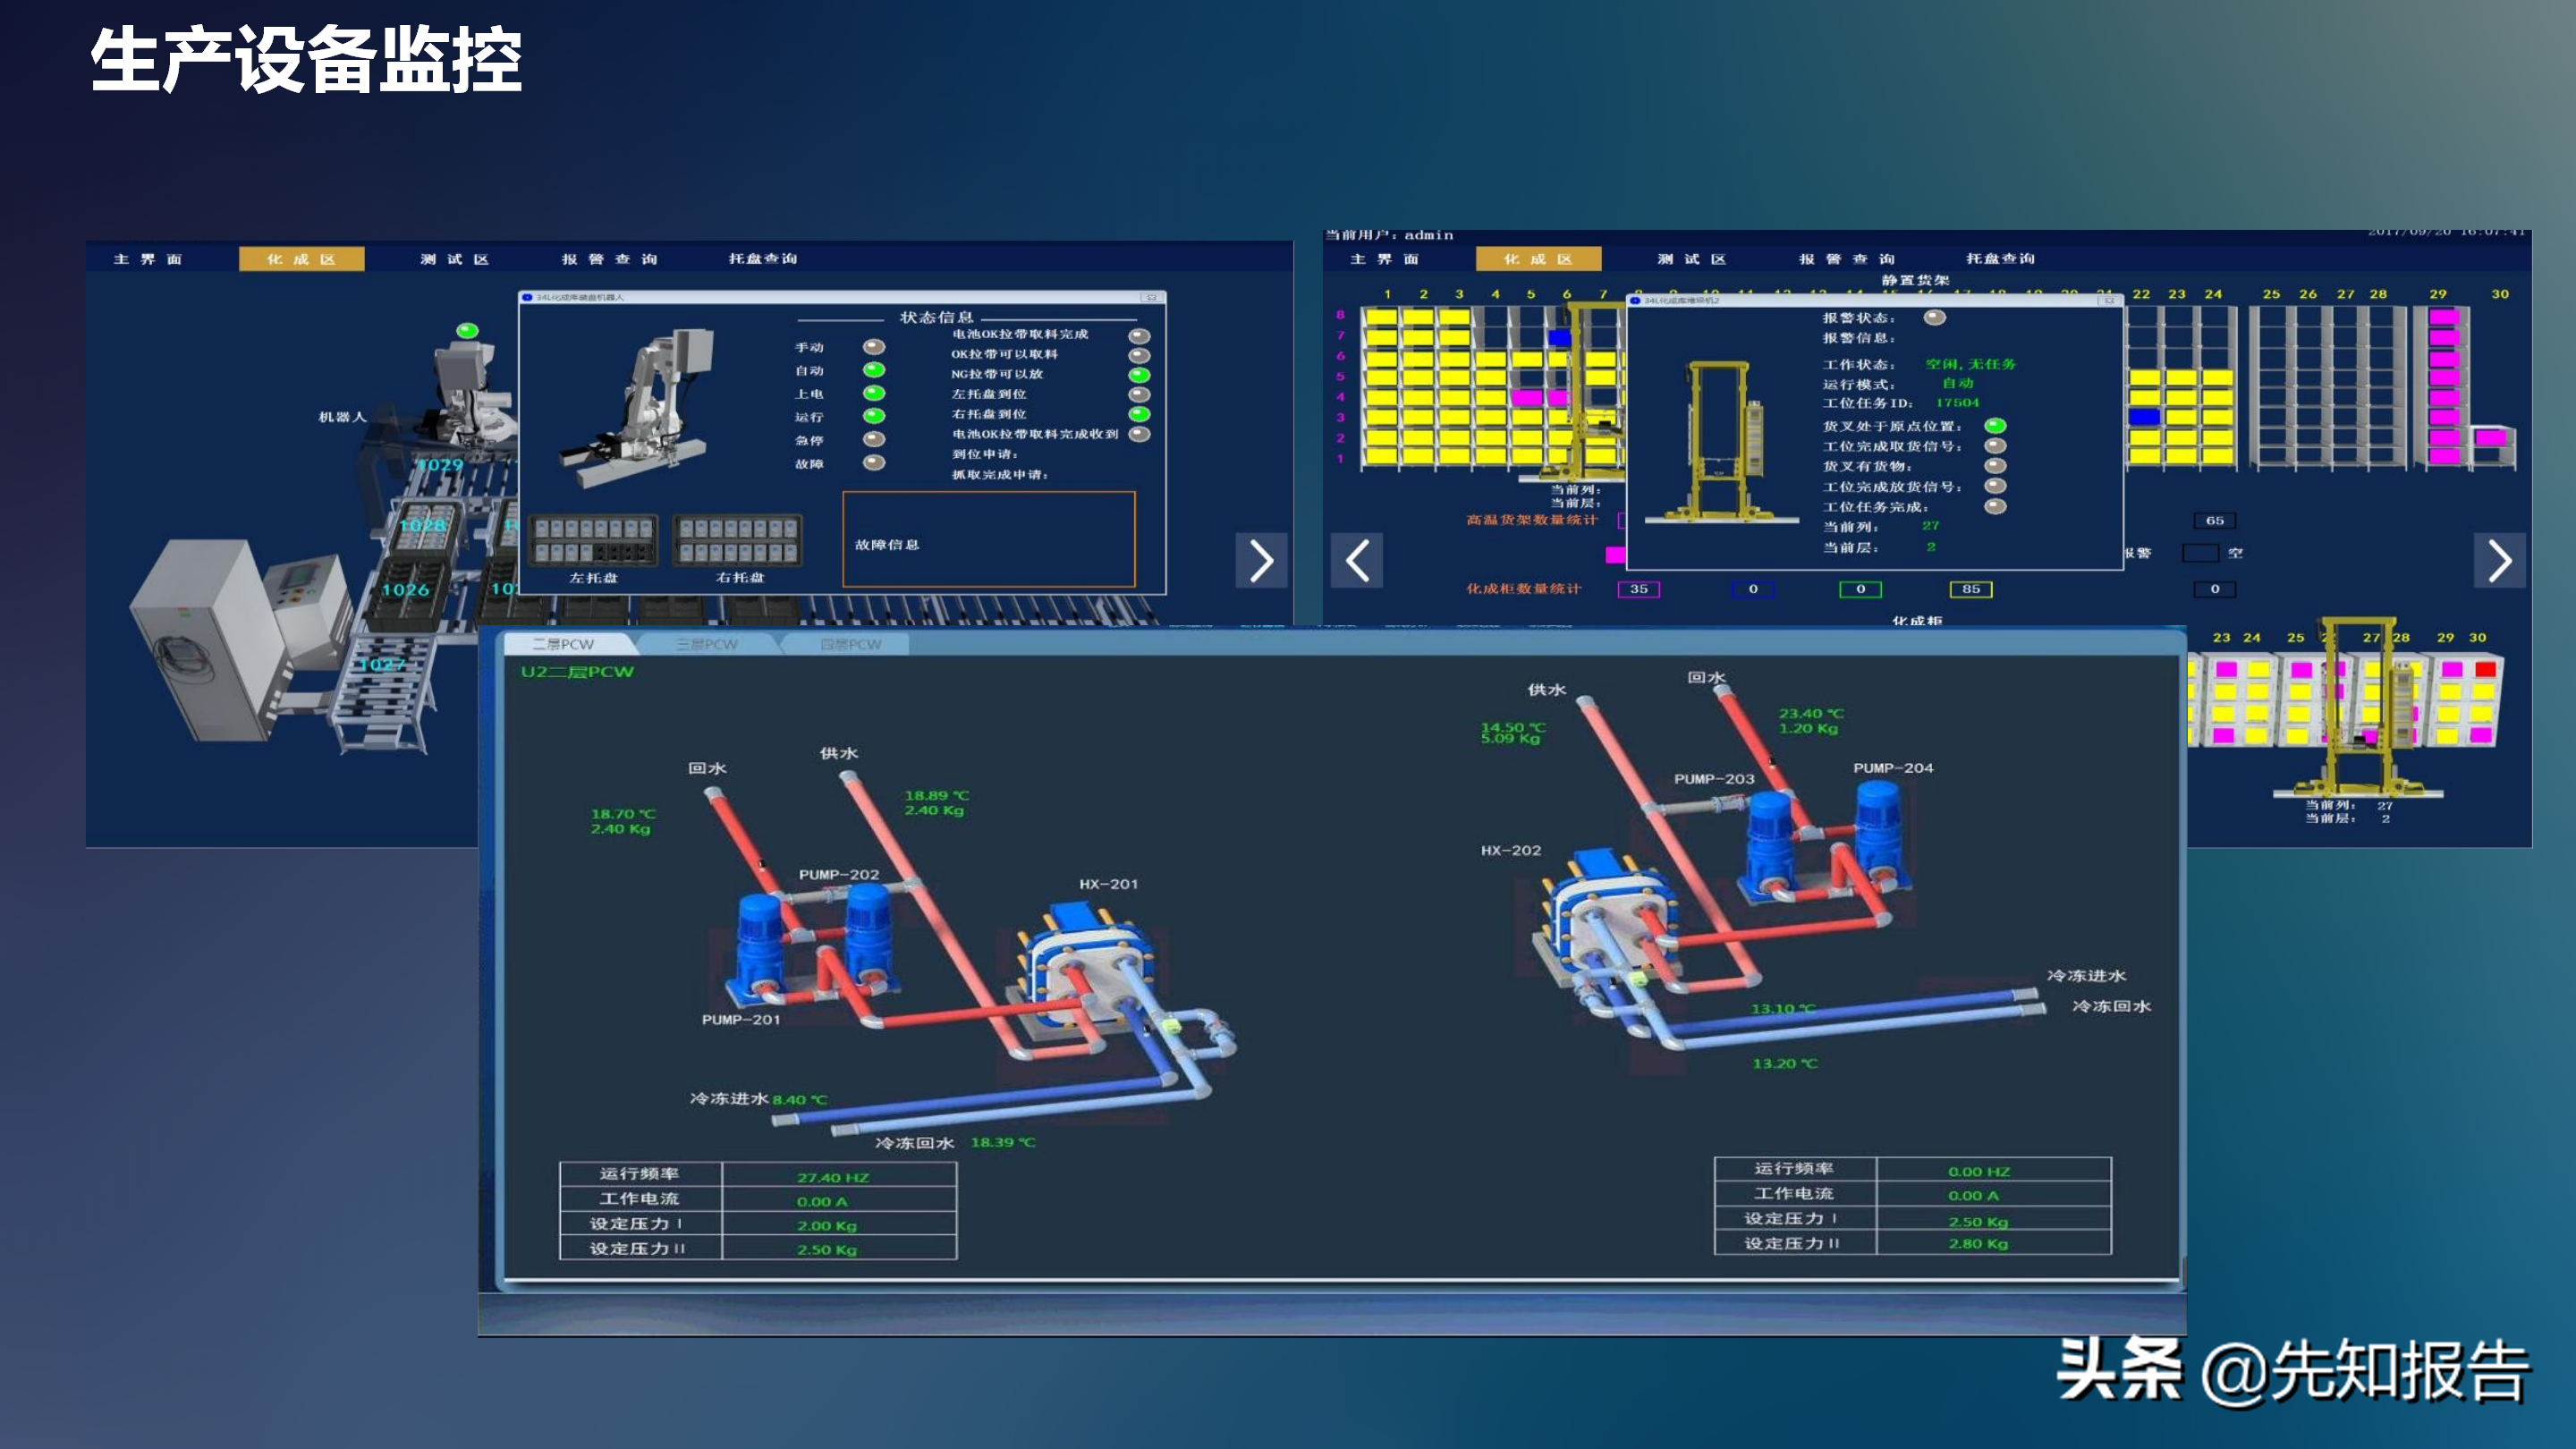Open 报警查询 tab in shelf monitoring window

(x=1846, y=259)
